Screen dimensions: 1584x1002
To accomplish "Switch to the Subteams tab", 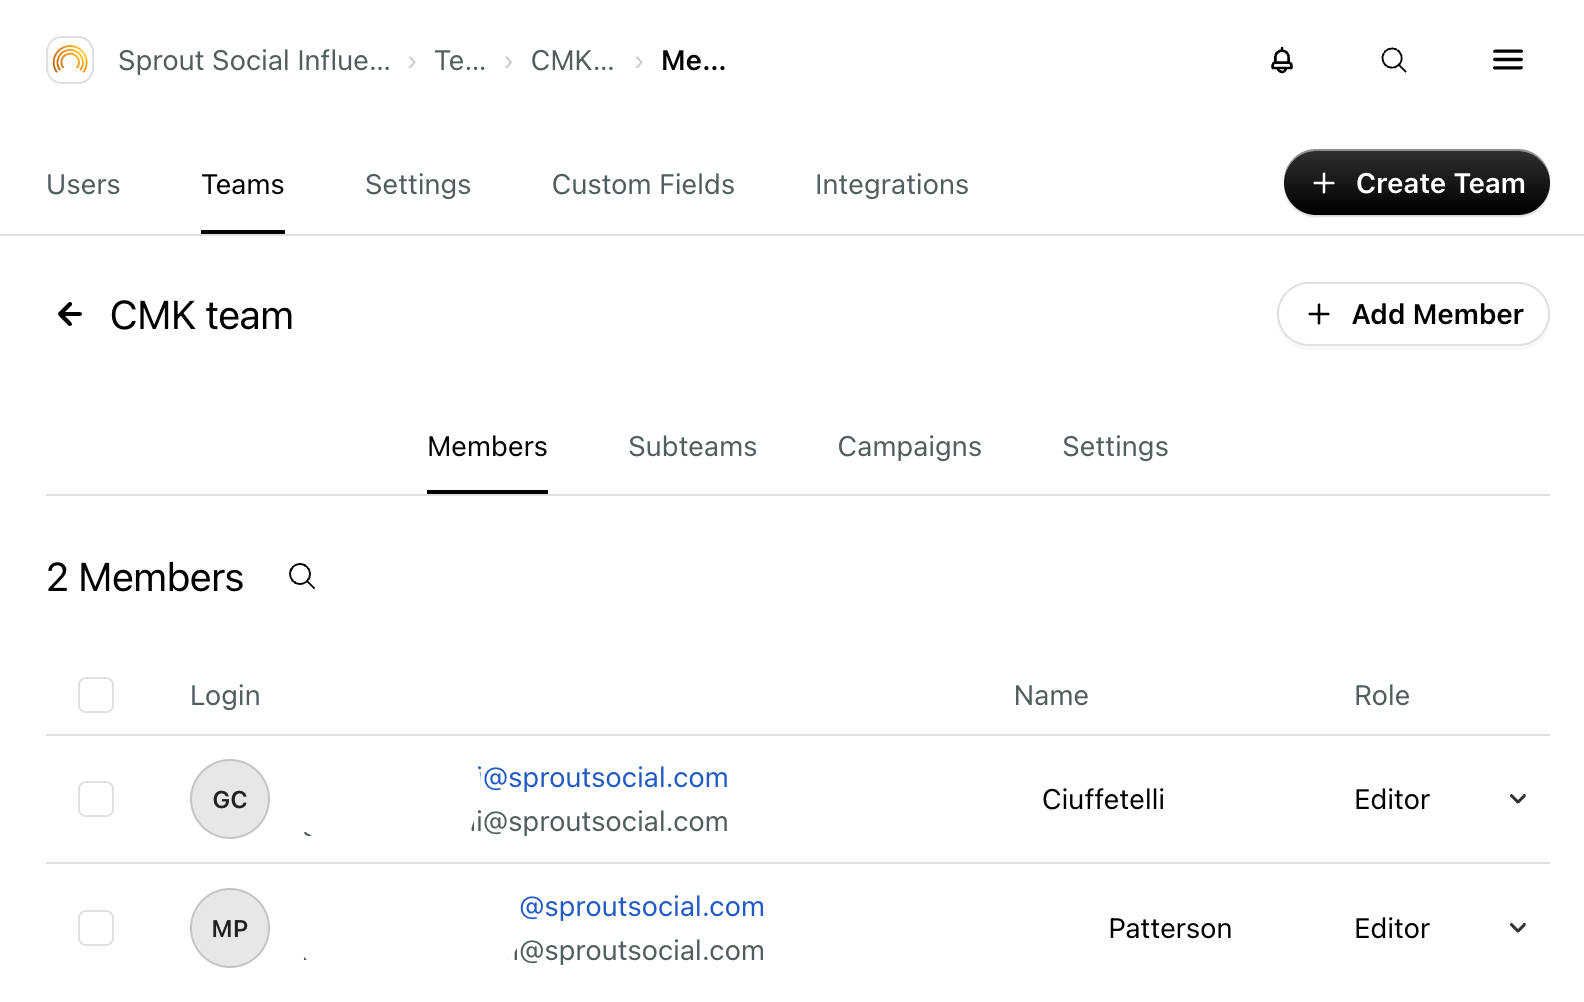I will point(692,446).
